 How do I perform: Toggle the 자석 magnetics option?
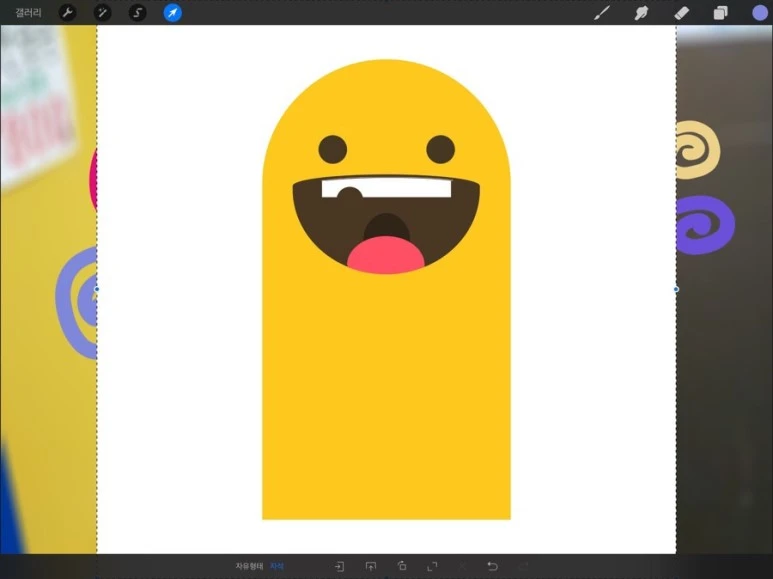pos(277,566)
